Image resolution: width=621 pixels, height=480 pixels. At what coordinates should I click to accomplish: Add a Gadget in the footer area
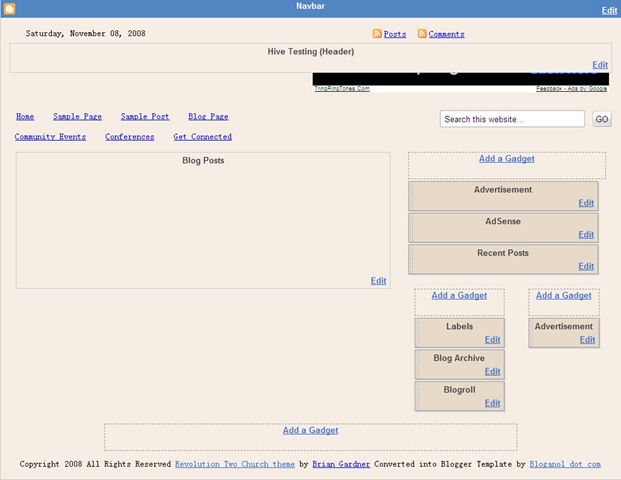tap(310, 430)
